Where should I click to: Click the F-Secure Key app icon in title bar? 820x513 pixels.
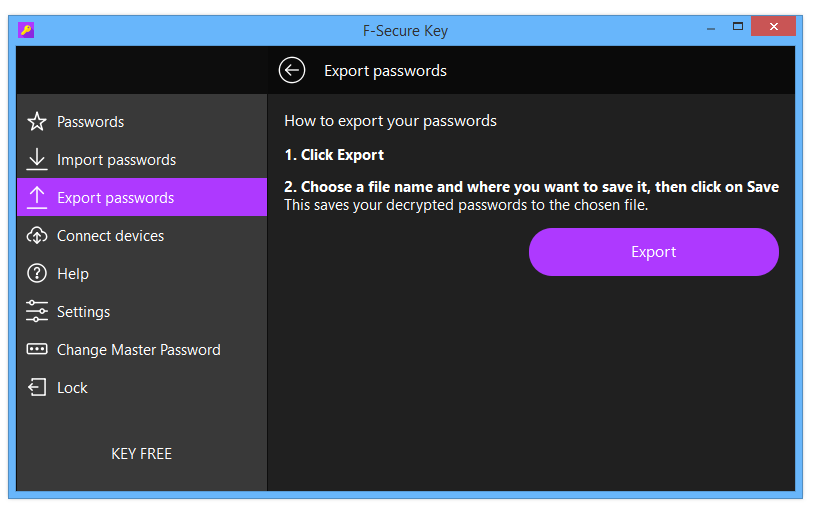pyautogui.click(x=26, y=30)
